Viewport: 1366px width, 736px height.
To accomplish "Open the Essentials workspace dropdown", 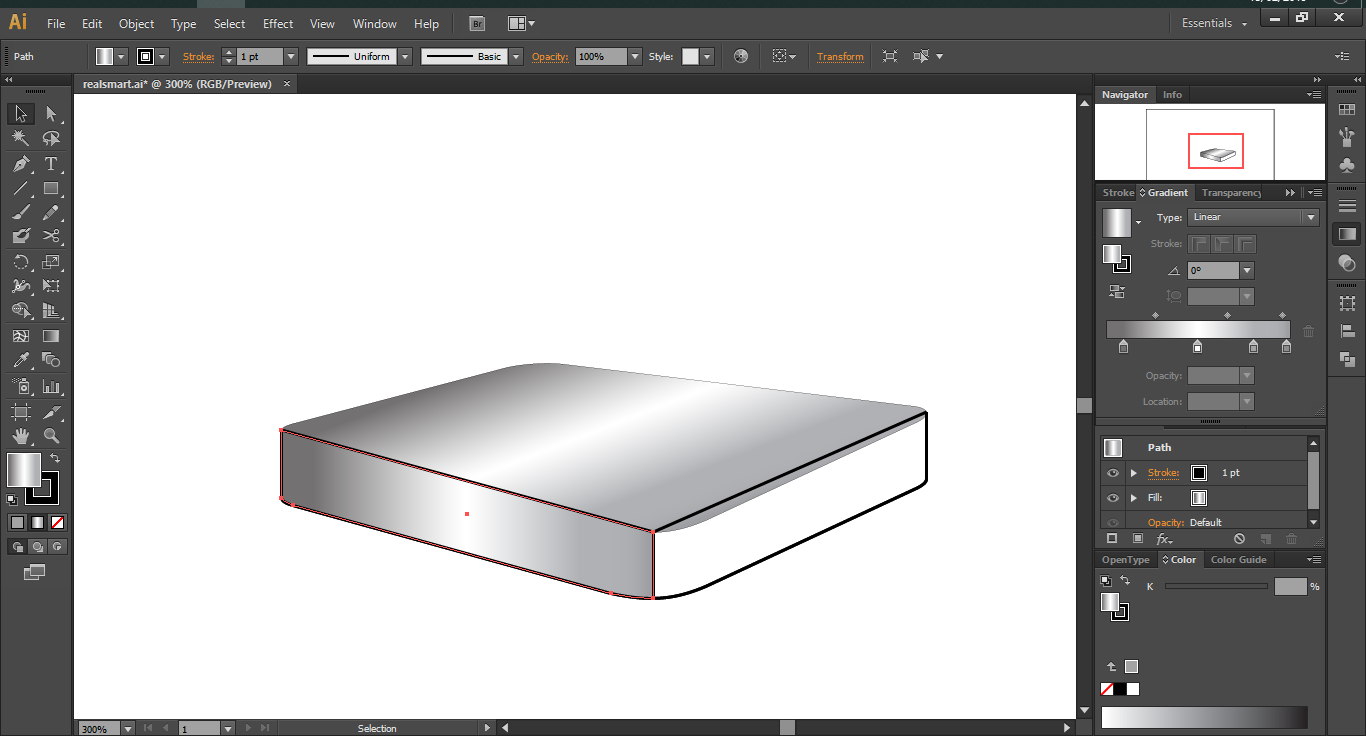I will point(1215,23).
